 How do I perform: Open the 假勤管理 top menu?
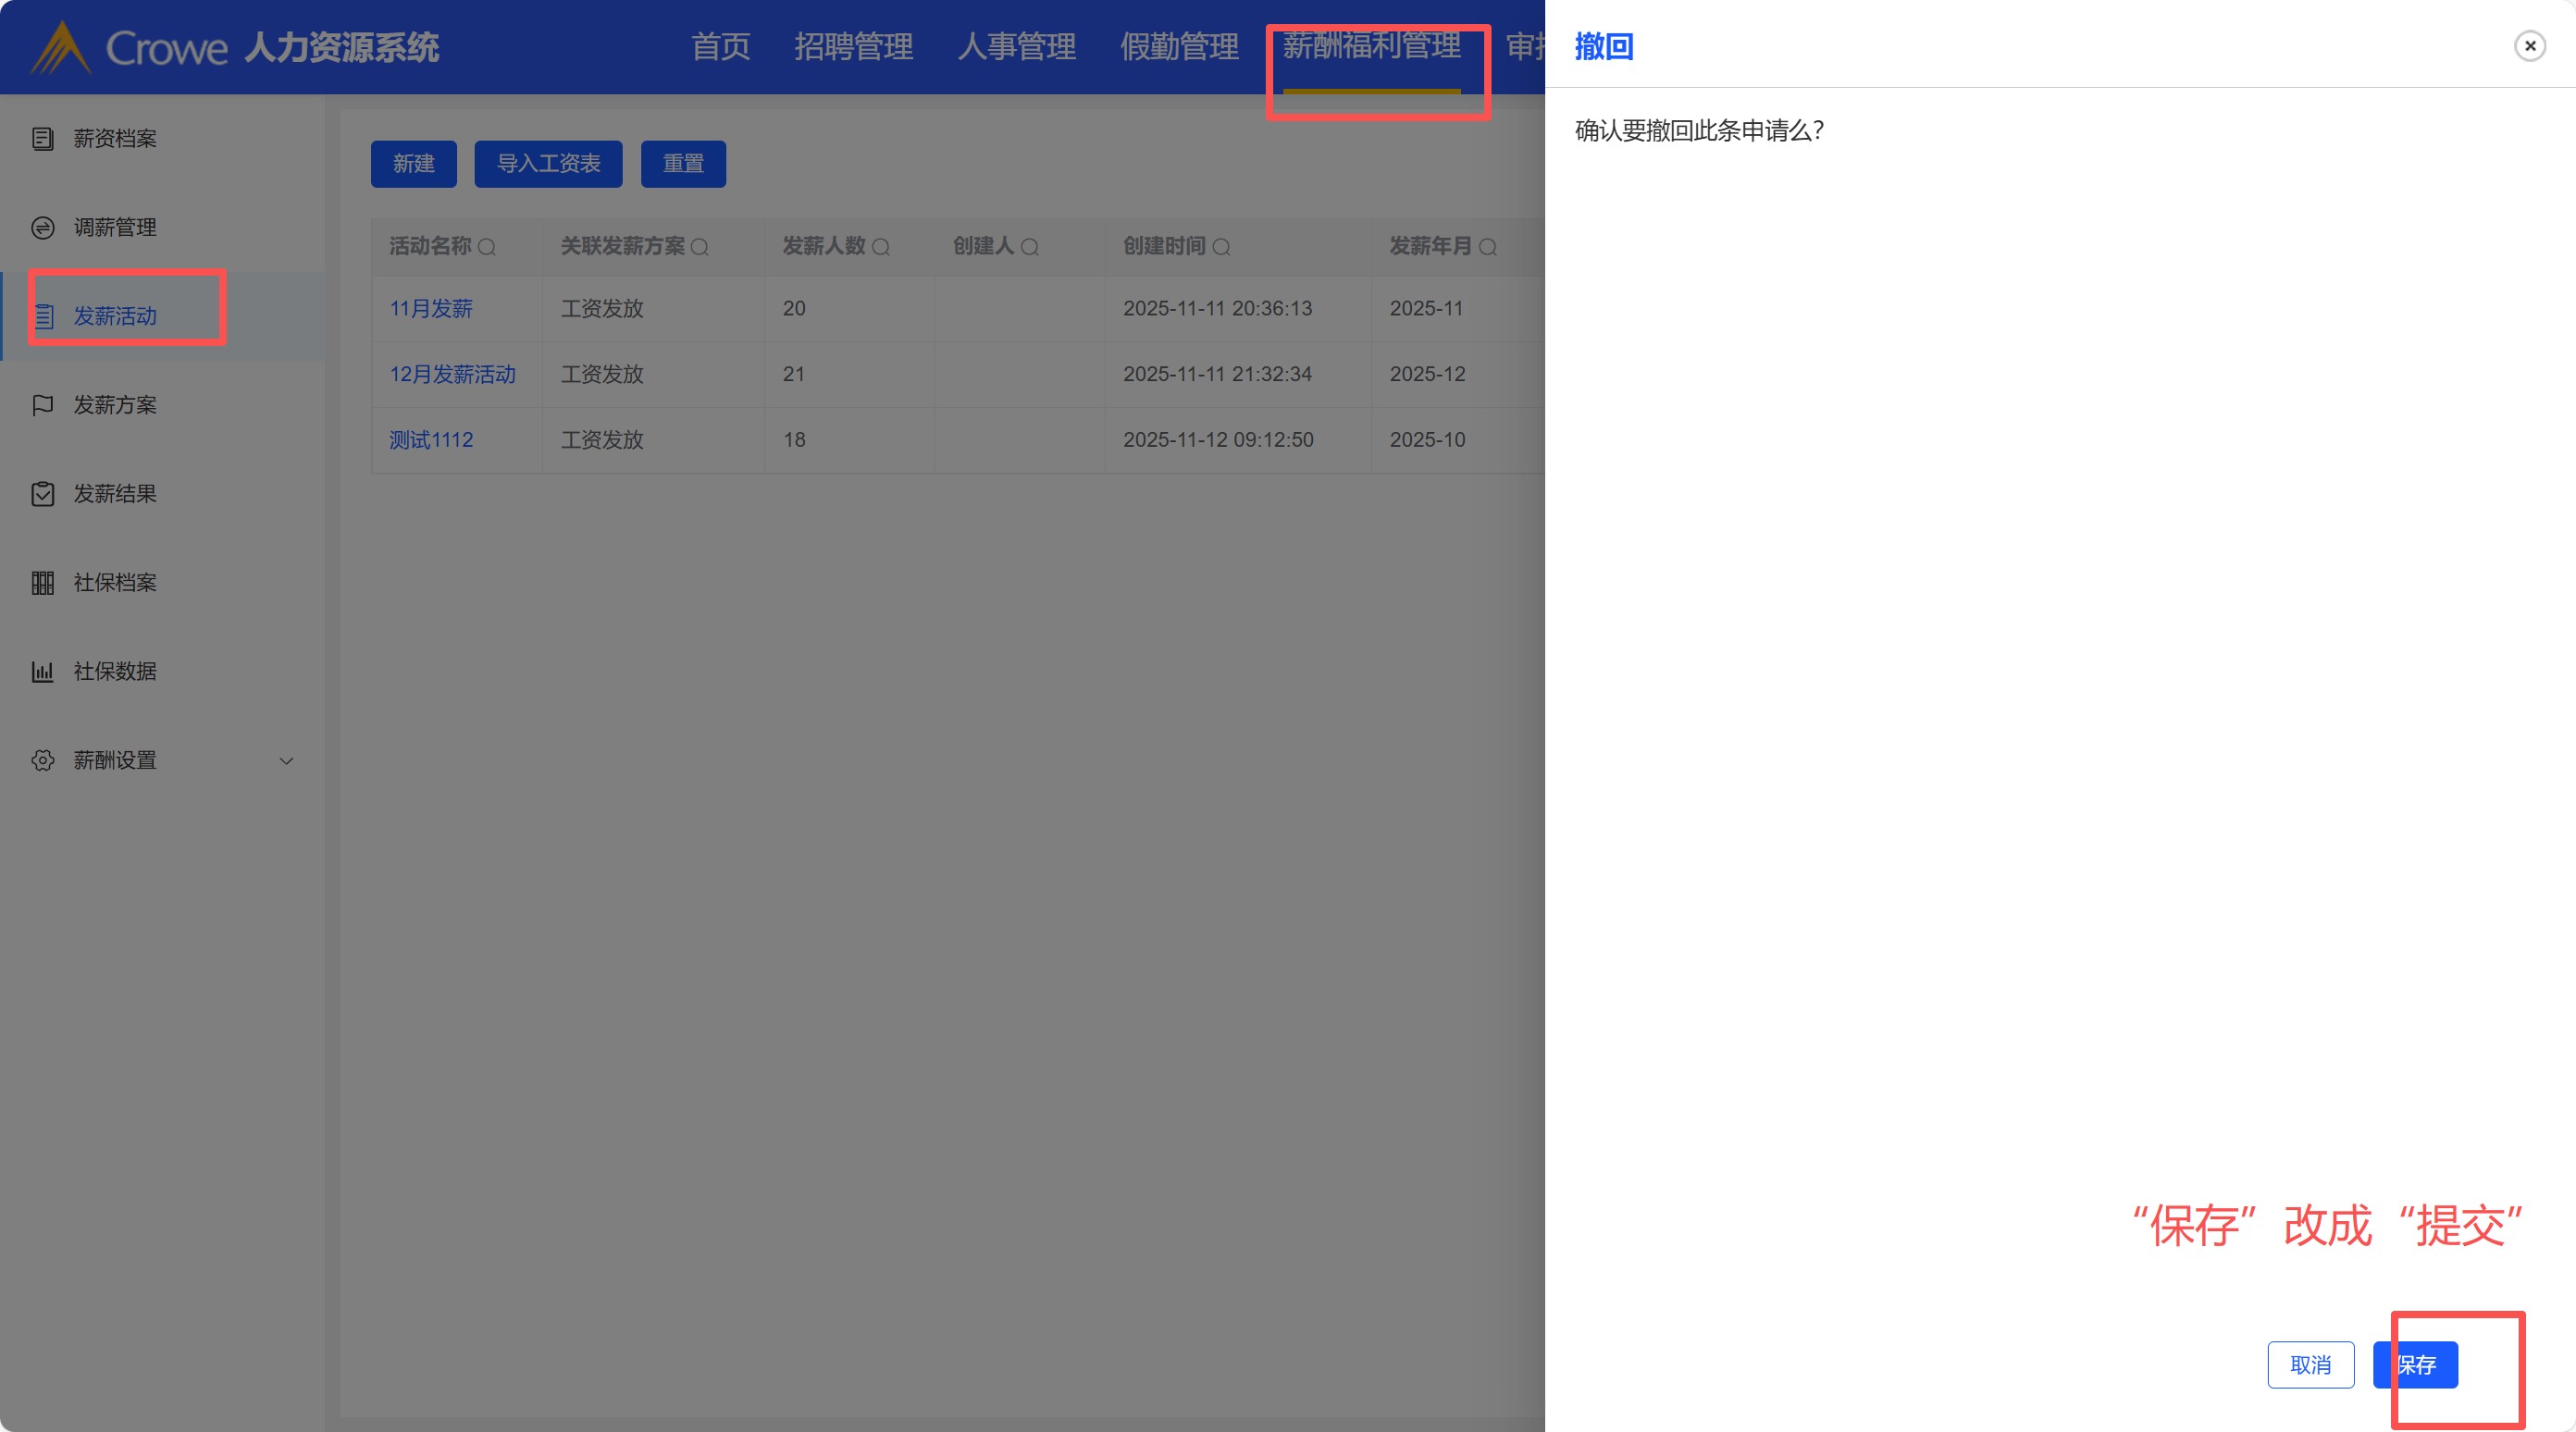point(1179,47)
